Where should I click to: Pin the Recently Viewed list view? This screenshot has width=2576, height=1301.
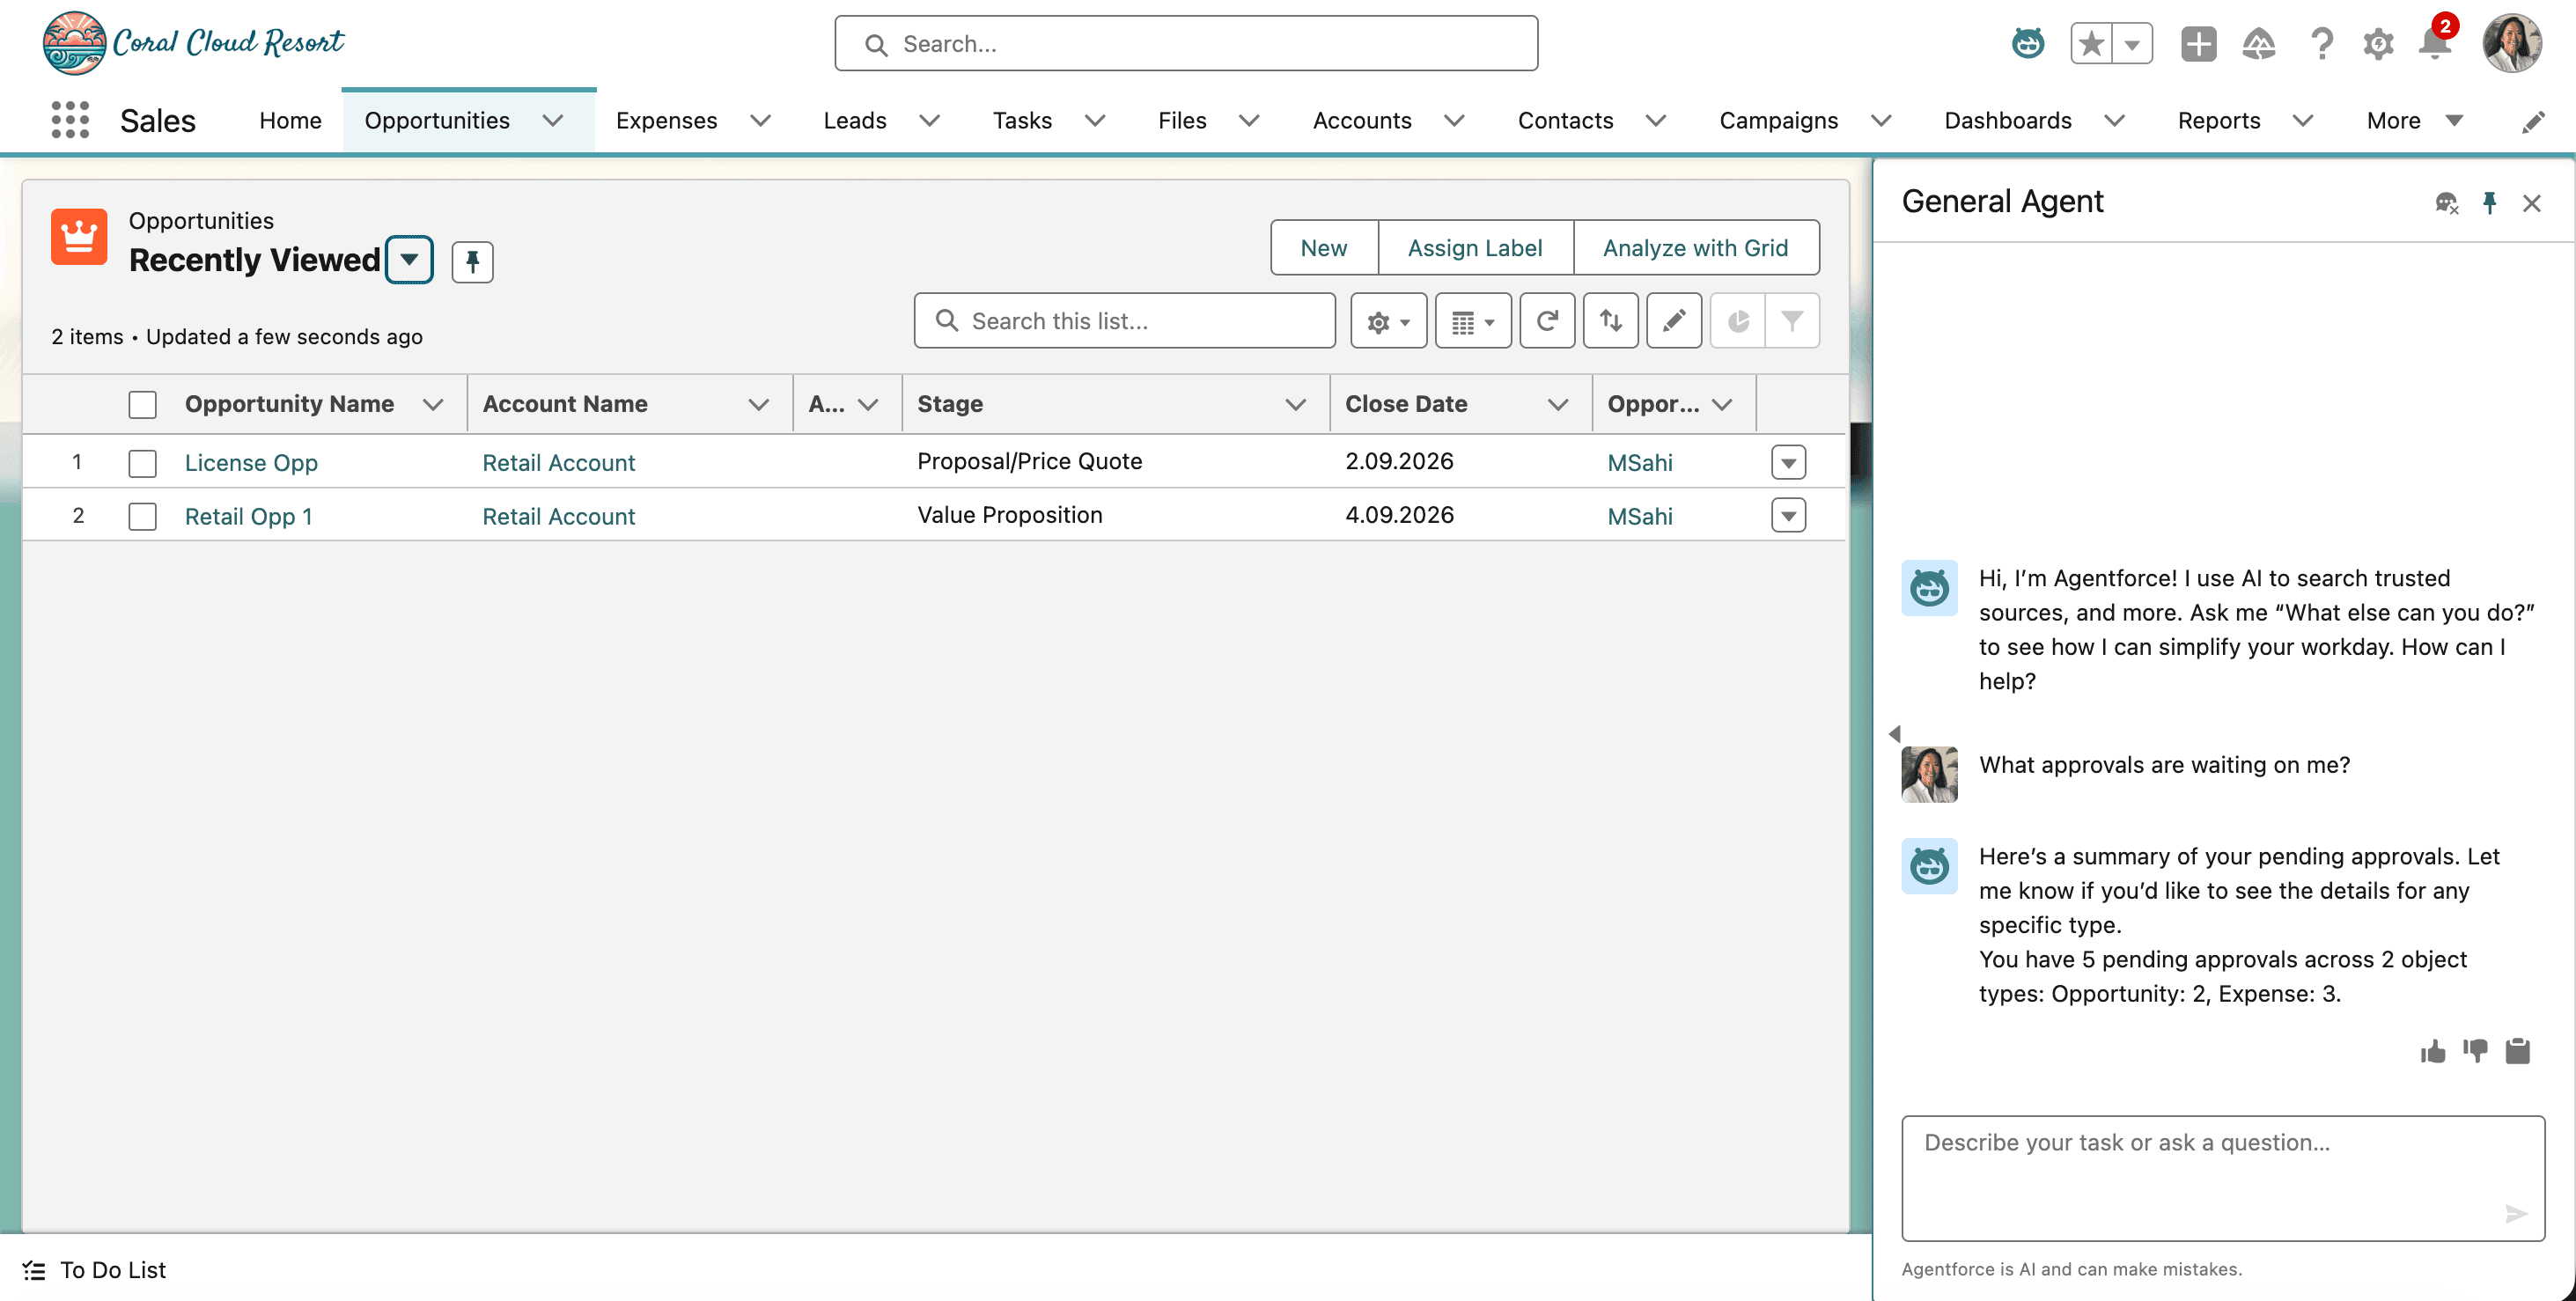tap(472, 261)
